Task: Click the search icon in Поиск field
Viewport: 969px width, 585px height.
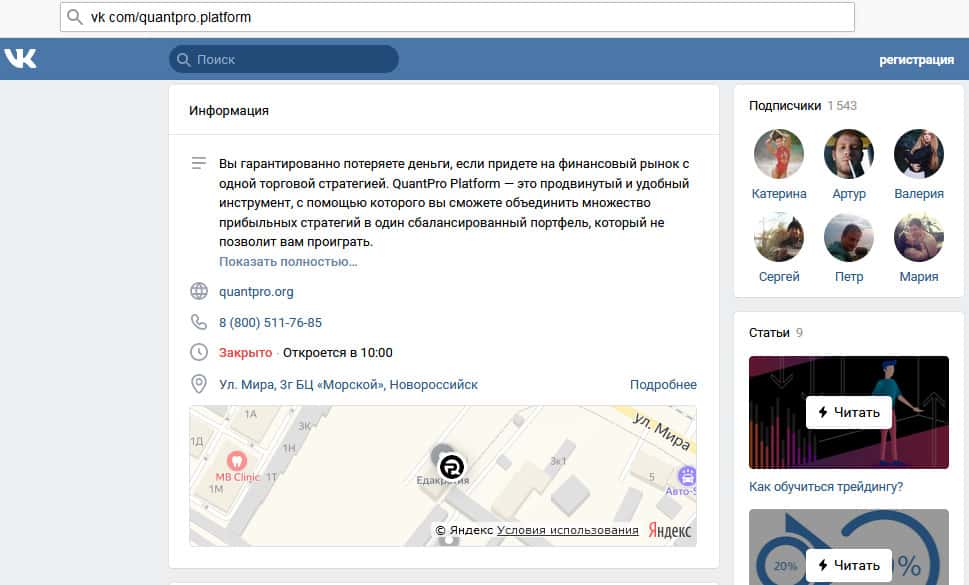Action: [184, 59]
